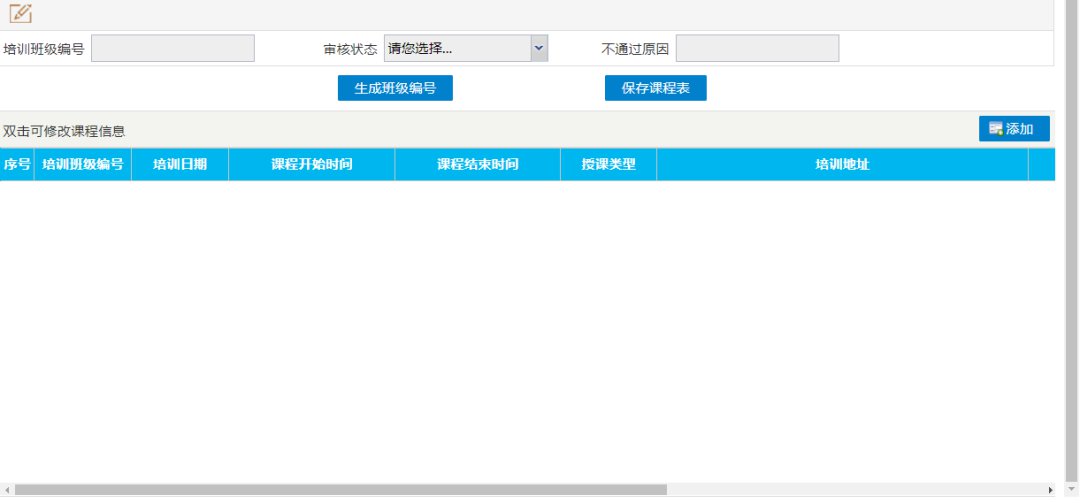Click the 双击可修改课程信息 hint text

click(64, 131)
